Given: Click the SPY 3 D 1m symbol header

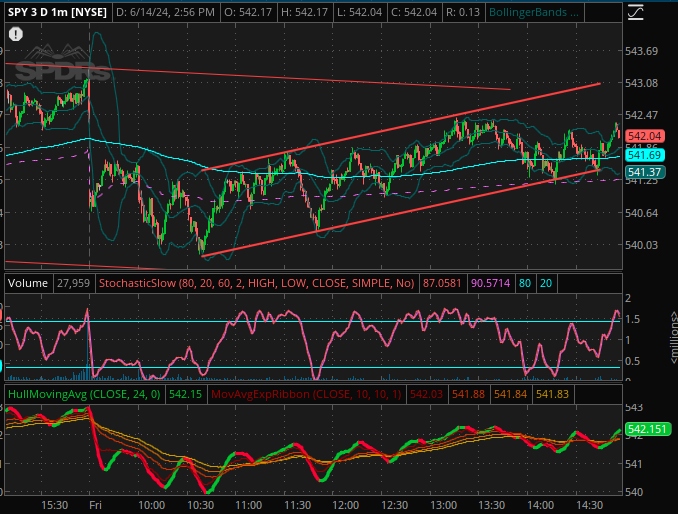Looking at the screenshot, I should pos(56,13).
